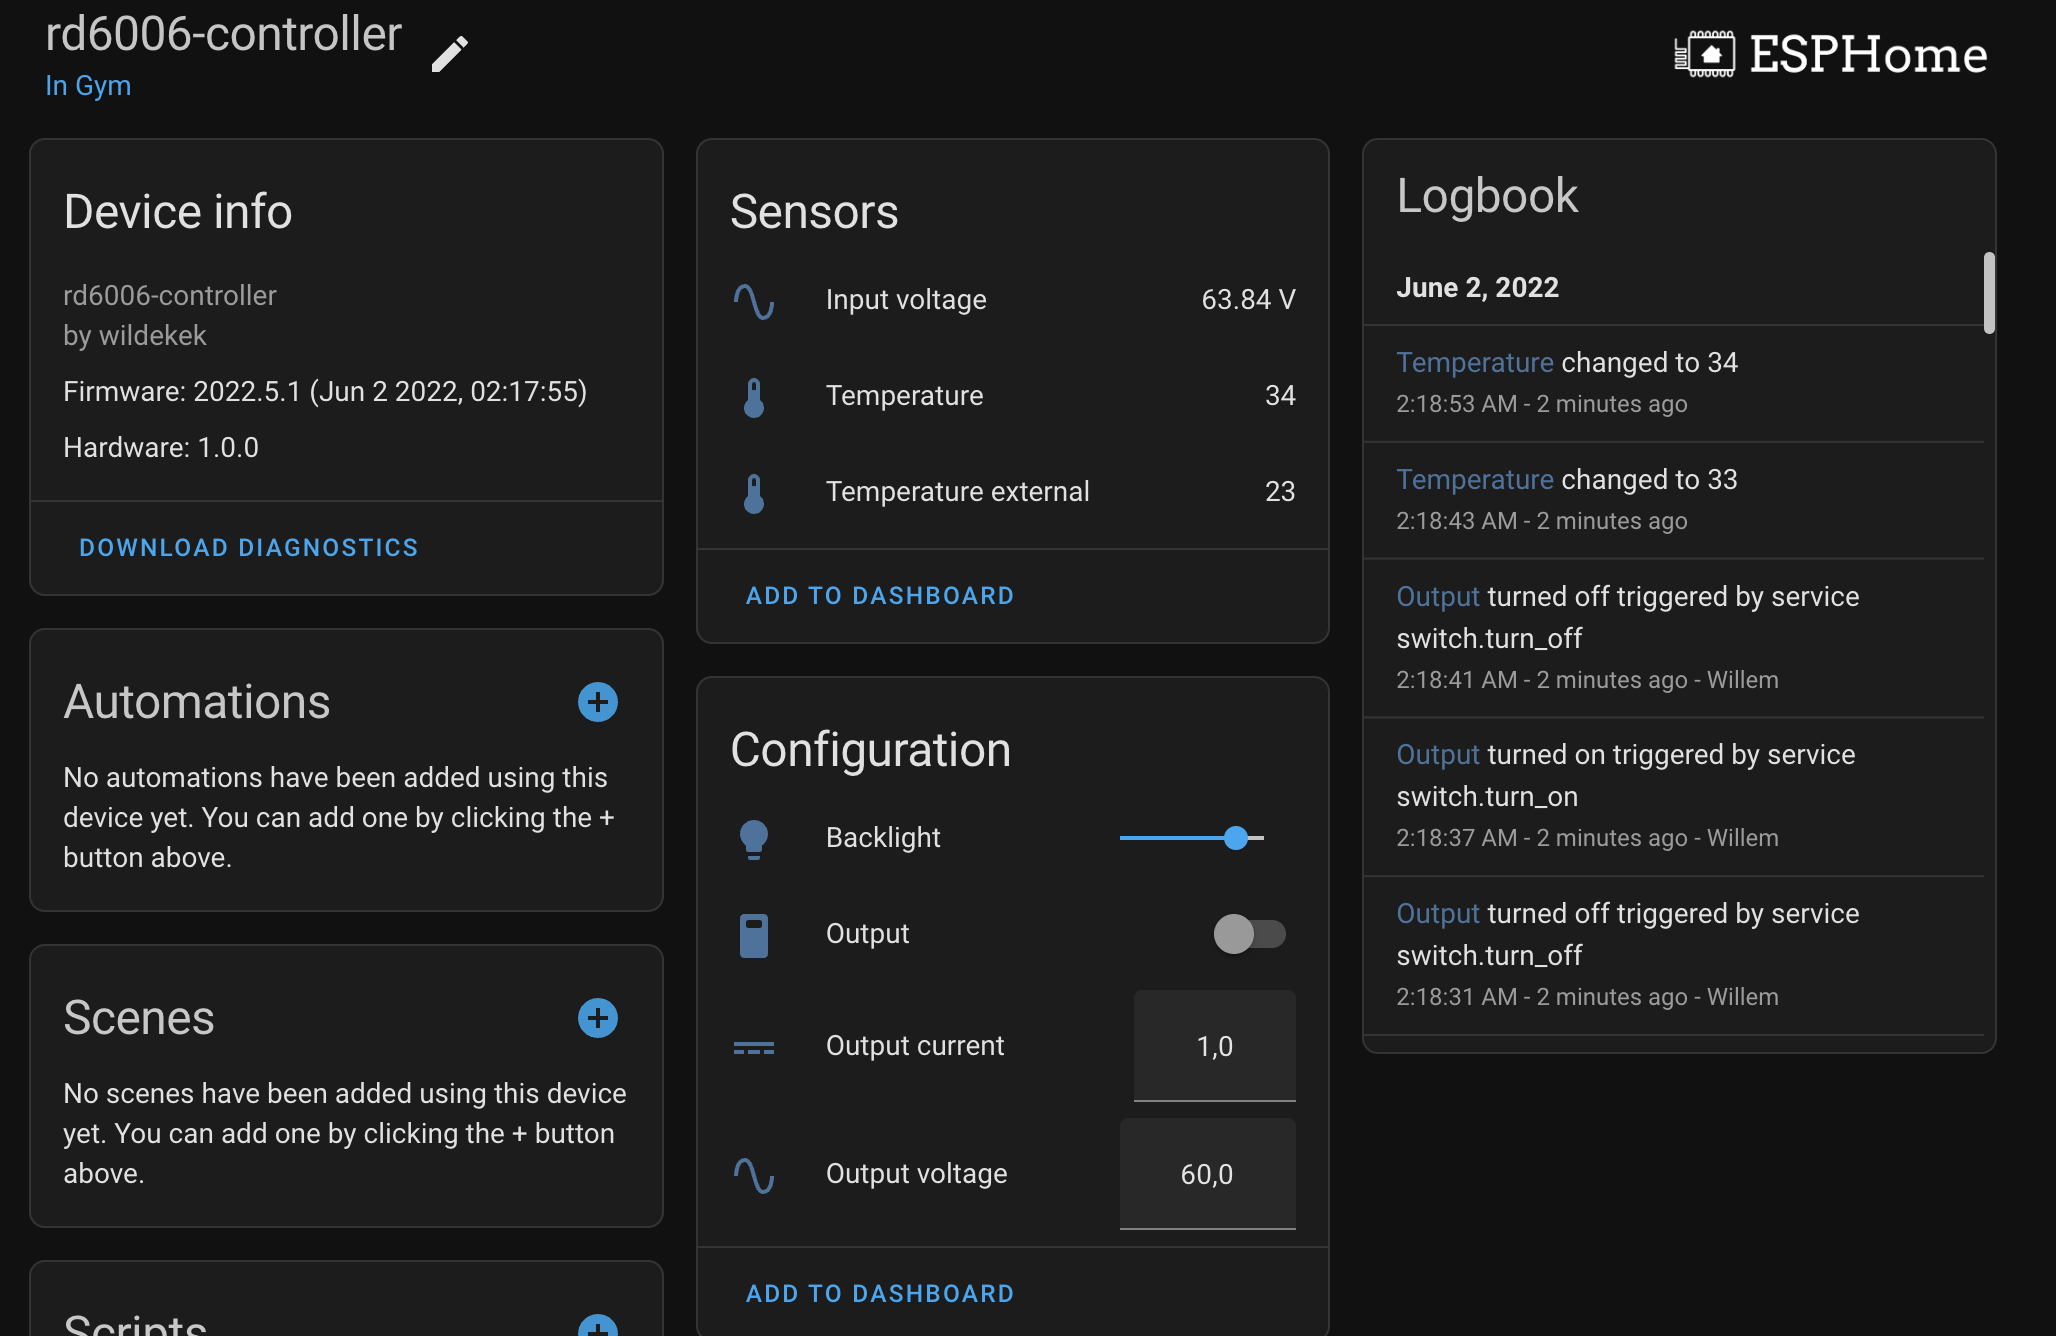2056x1336 pixels.
Task: Click the Input voltage waveform icon
Action: [754, 299]
